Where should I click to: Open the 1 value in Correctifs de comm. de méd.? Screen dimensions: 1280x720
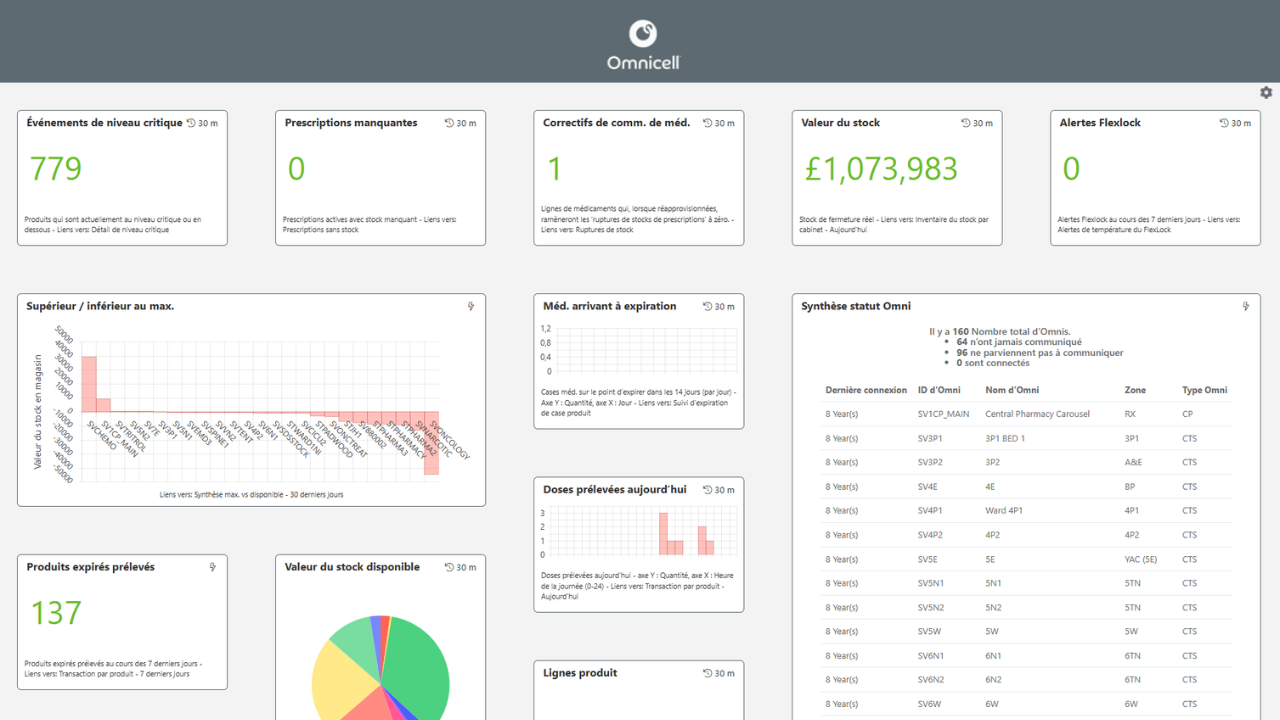tap(554, 169)
